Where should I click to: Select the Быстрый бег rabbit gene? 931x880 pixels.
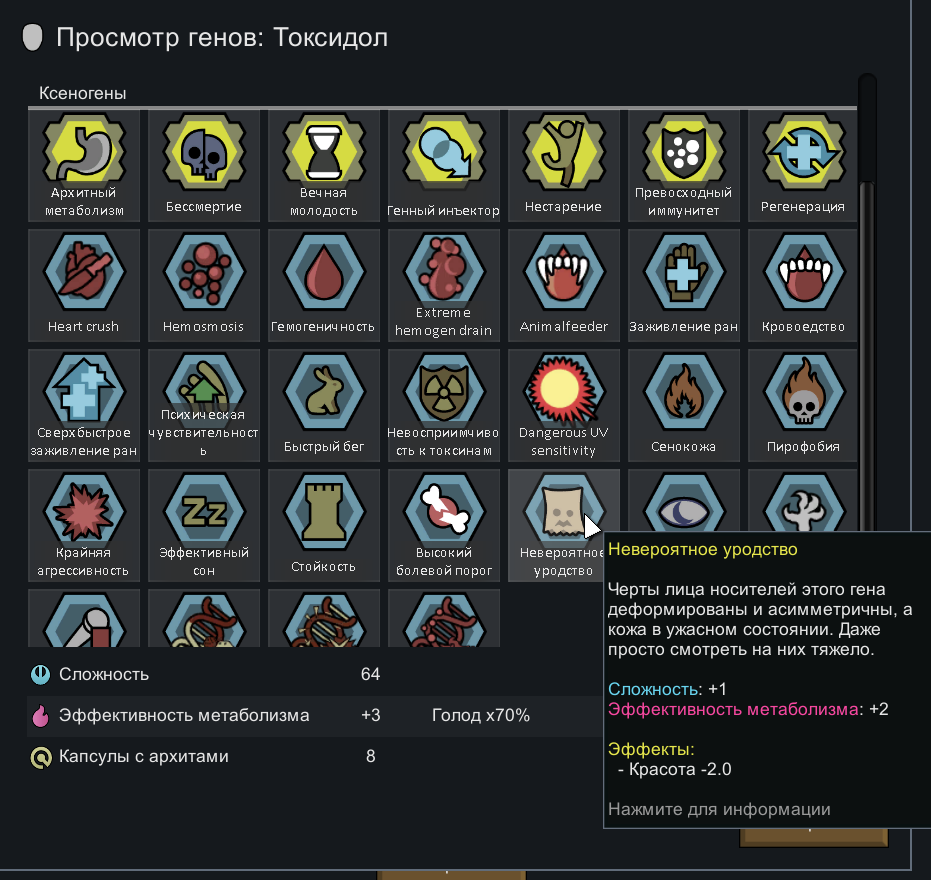(324, 406)
